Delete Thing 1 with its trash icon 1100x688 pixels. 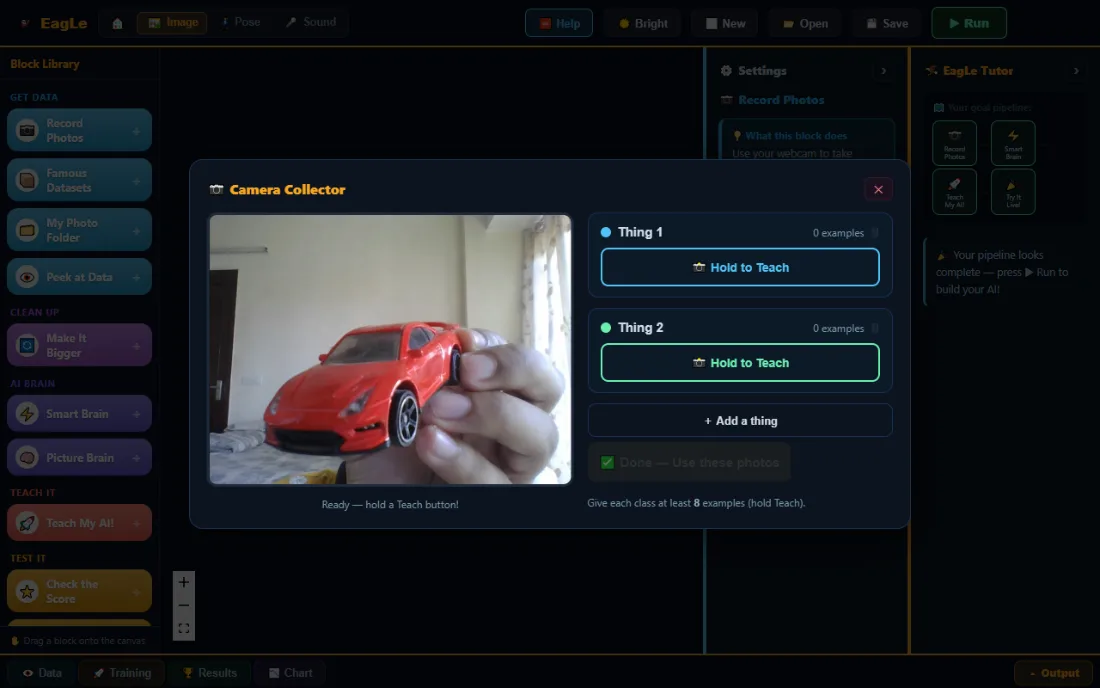point(875,233)
